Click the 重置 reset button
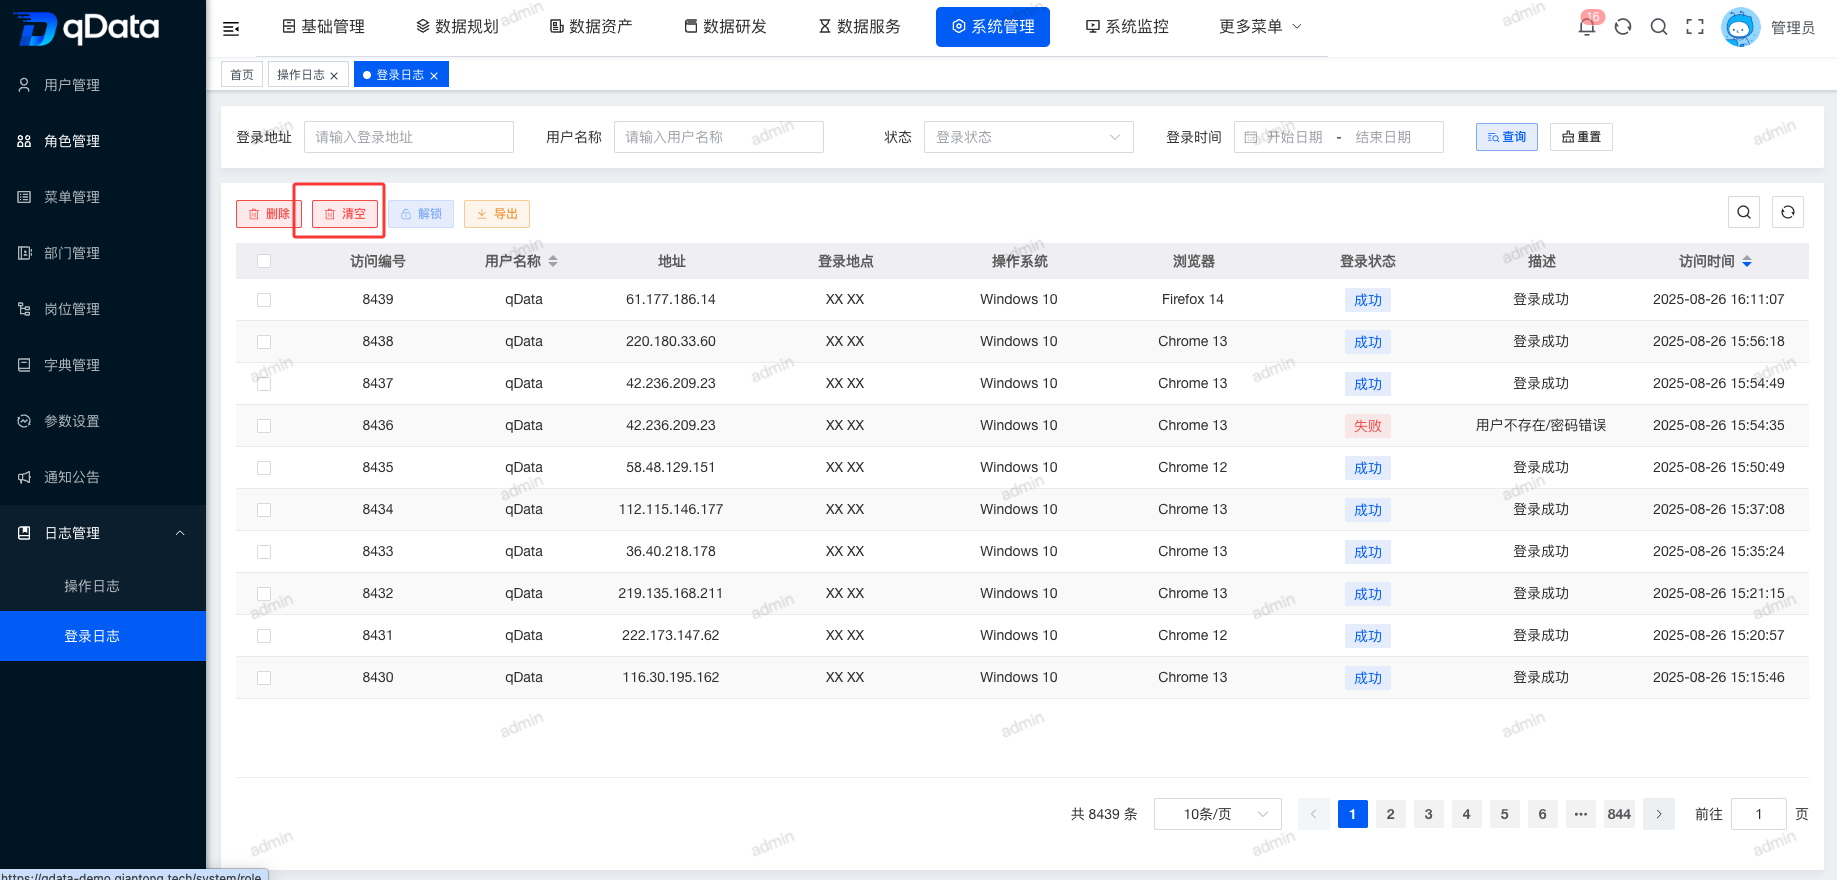This screenshot has height=880, width=1837. (x=1581, y=137)
